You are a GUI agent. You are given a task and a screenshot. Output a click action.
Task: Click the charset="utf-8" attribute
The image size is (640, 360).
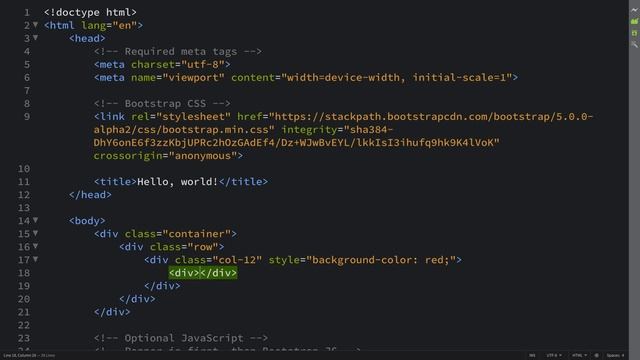(x=178, y=64)
